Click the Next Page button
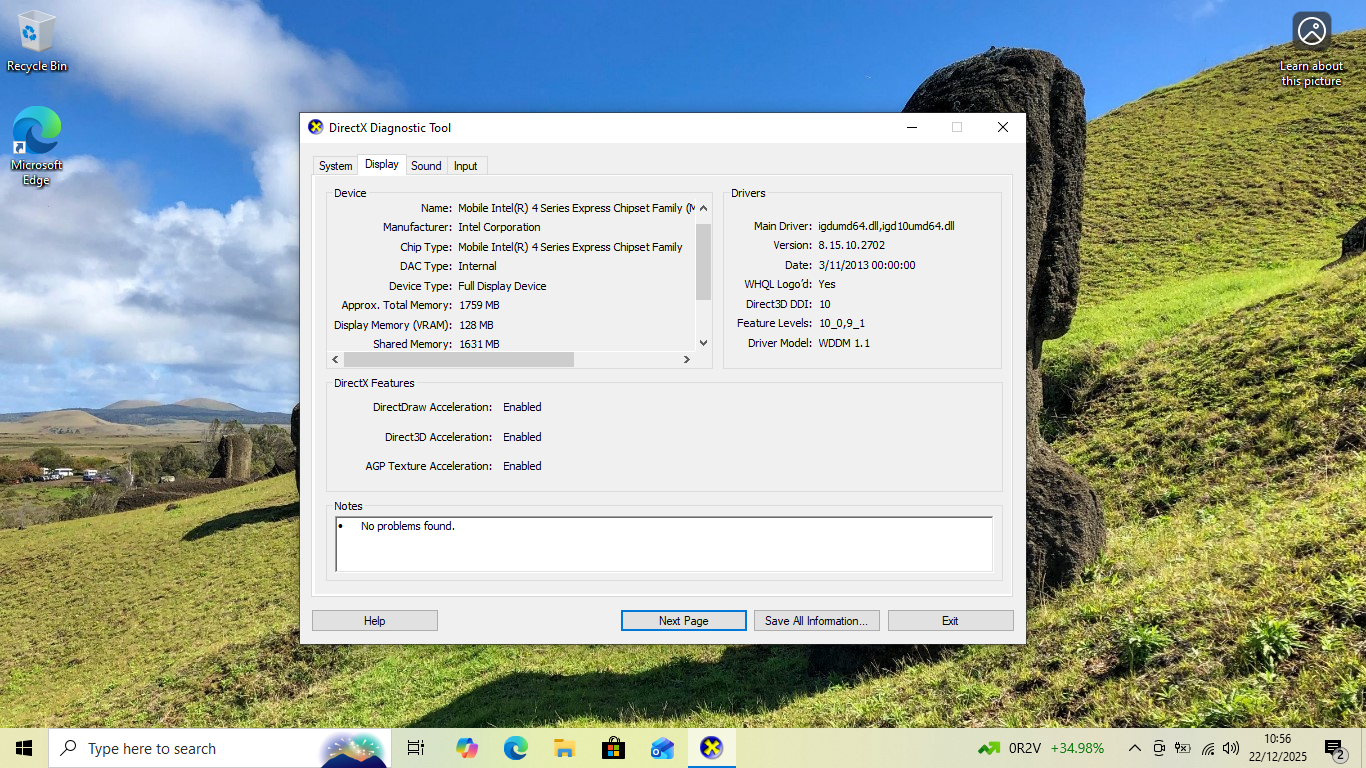Screen dimensions: 1366x768 click(x=683, y=621)
